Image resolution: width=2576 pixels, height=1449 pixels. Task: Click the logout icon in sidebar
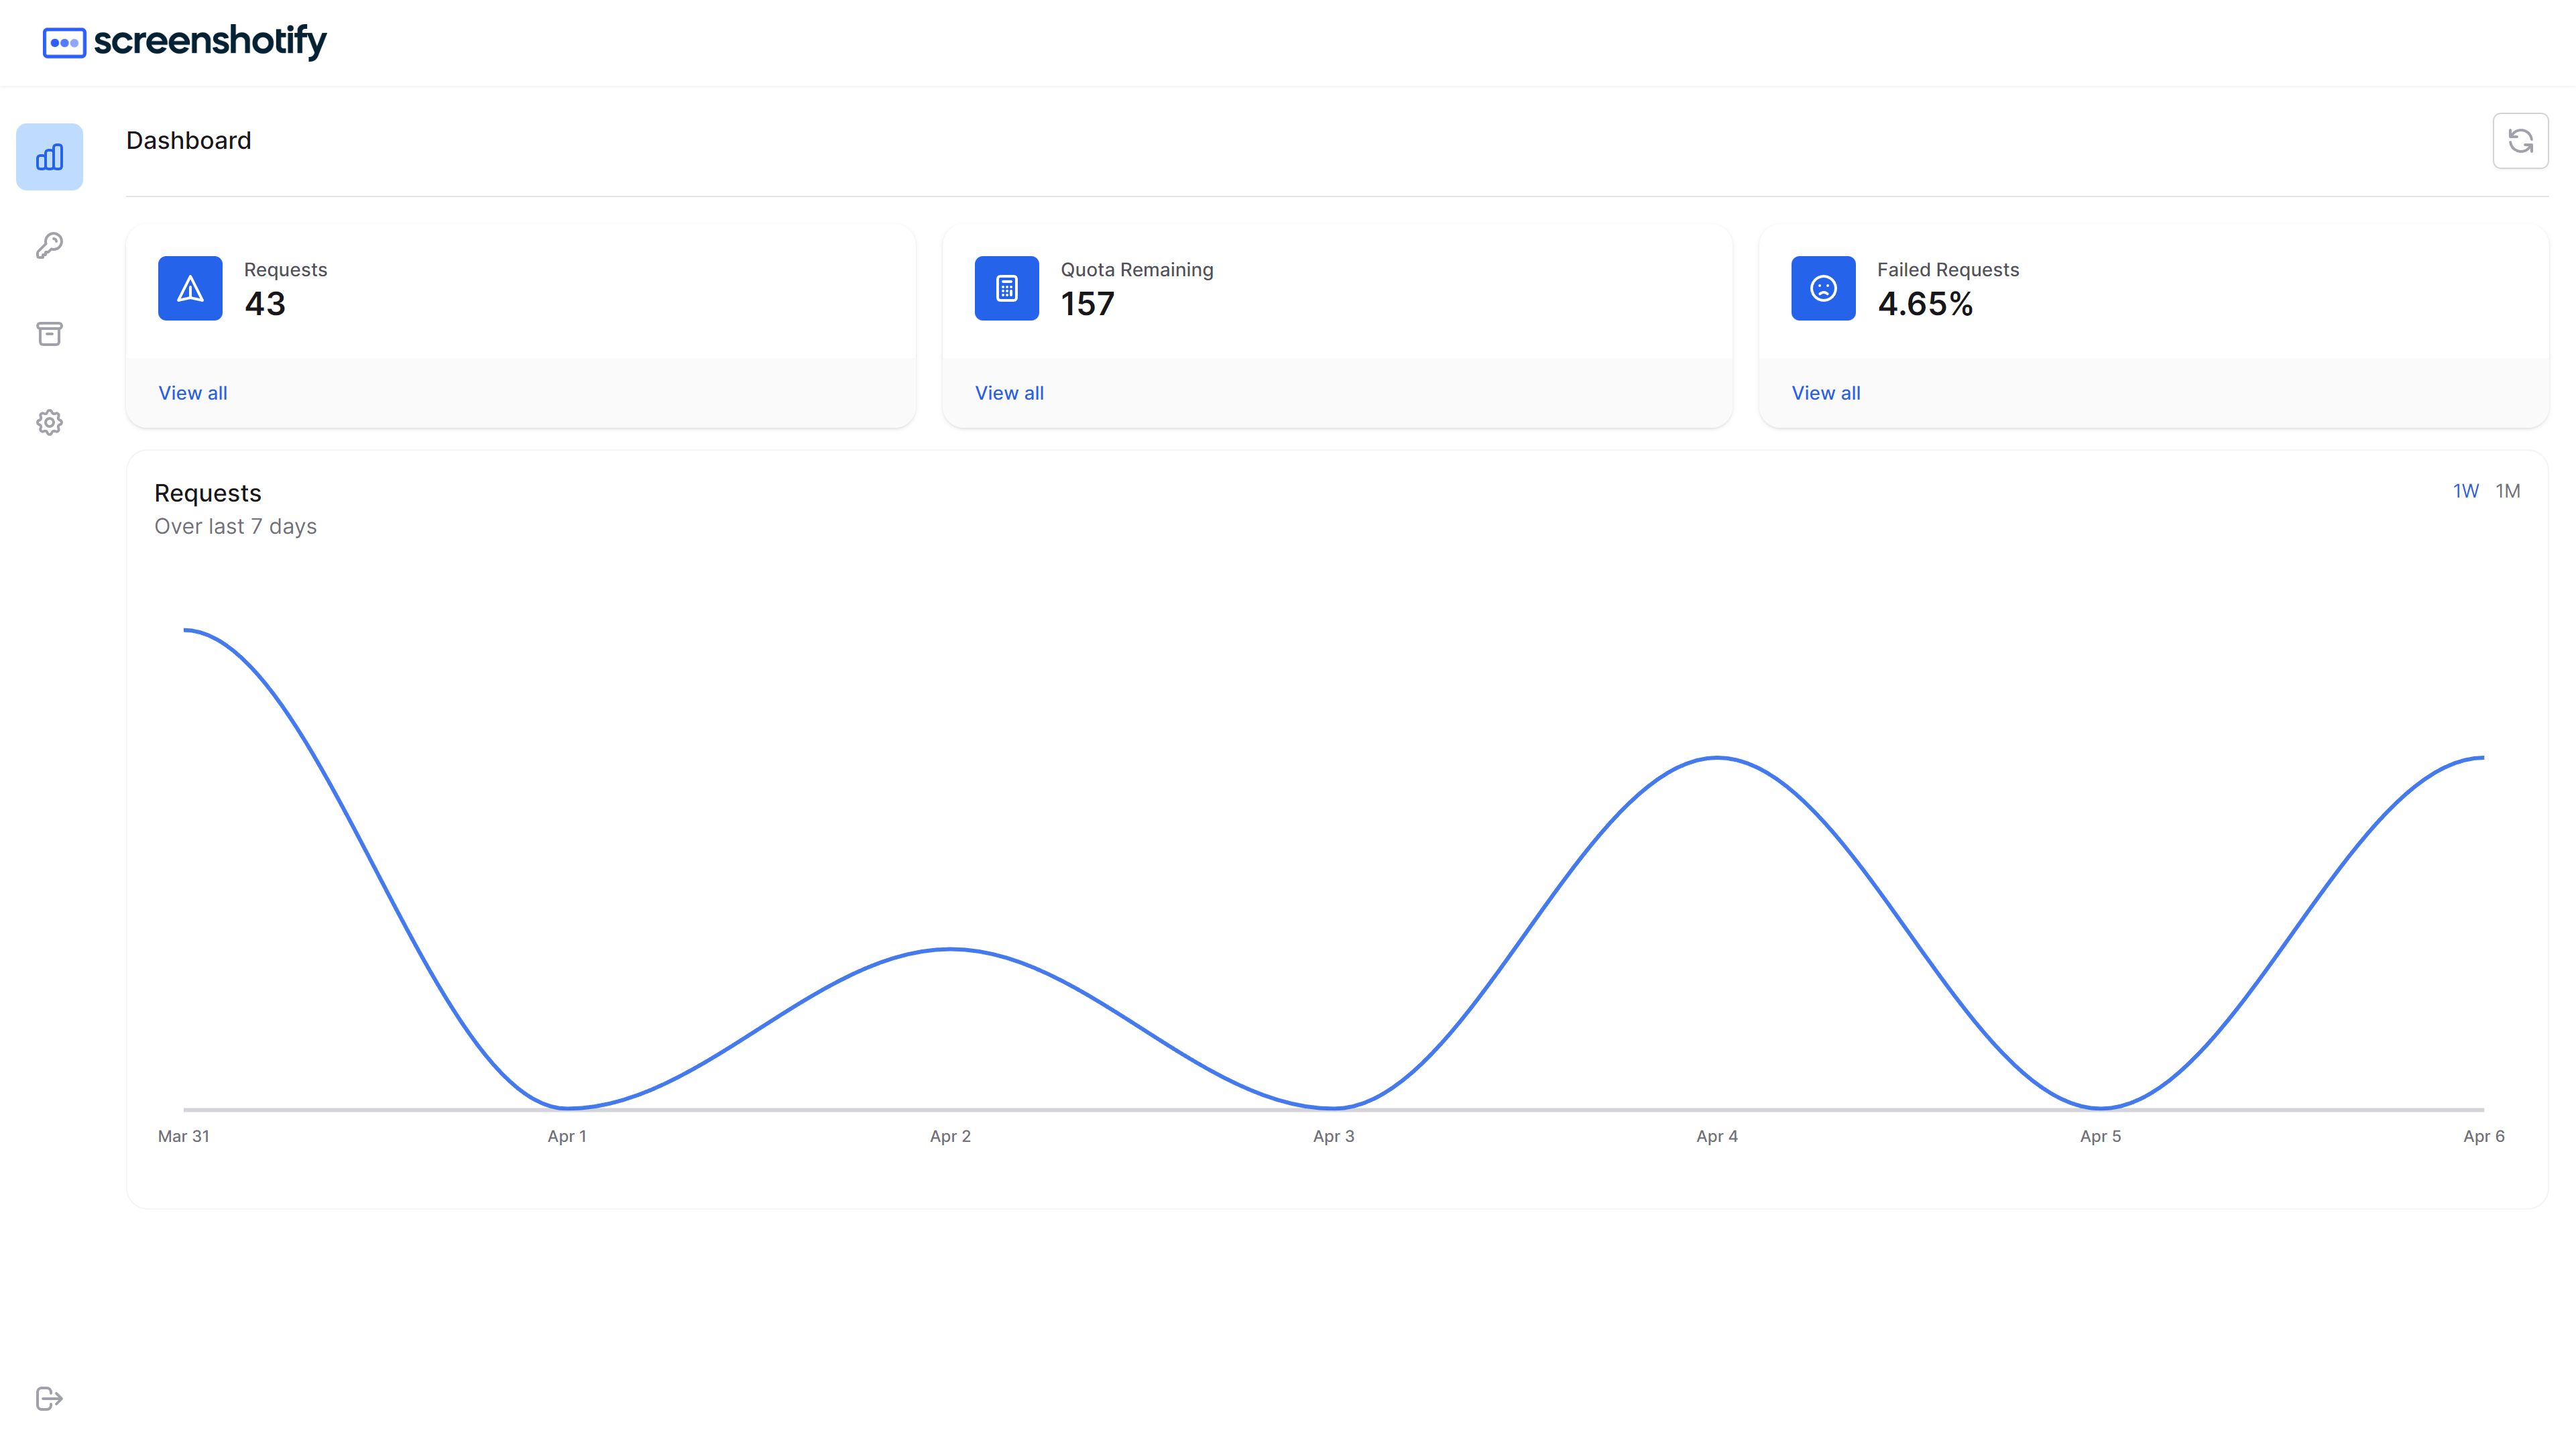[49, 1398]
